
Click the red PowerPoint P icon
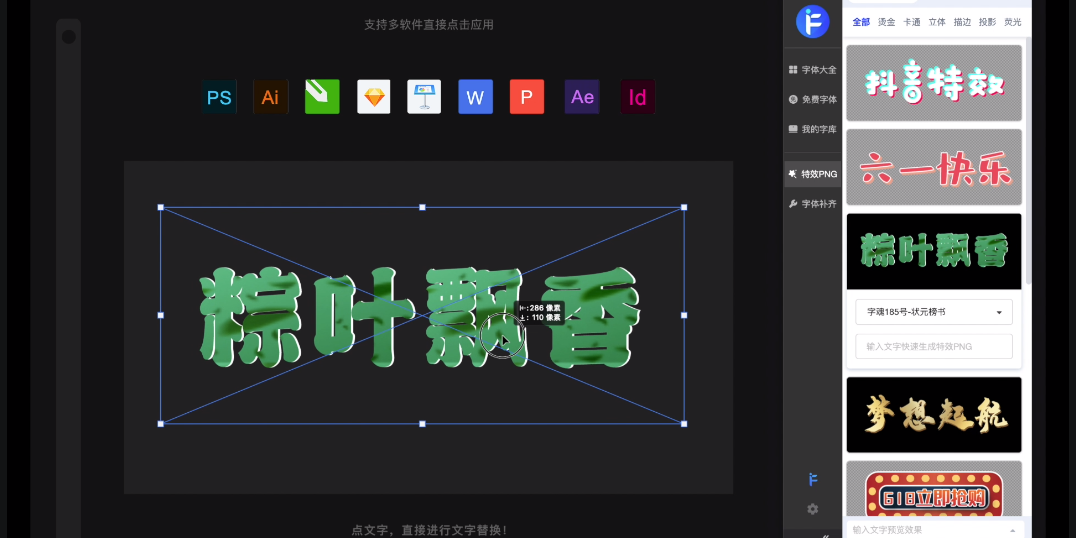tap(526, 97)
